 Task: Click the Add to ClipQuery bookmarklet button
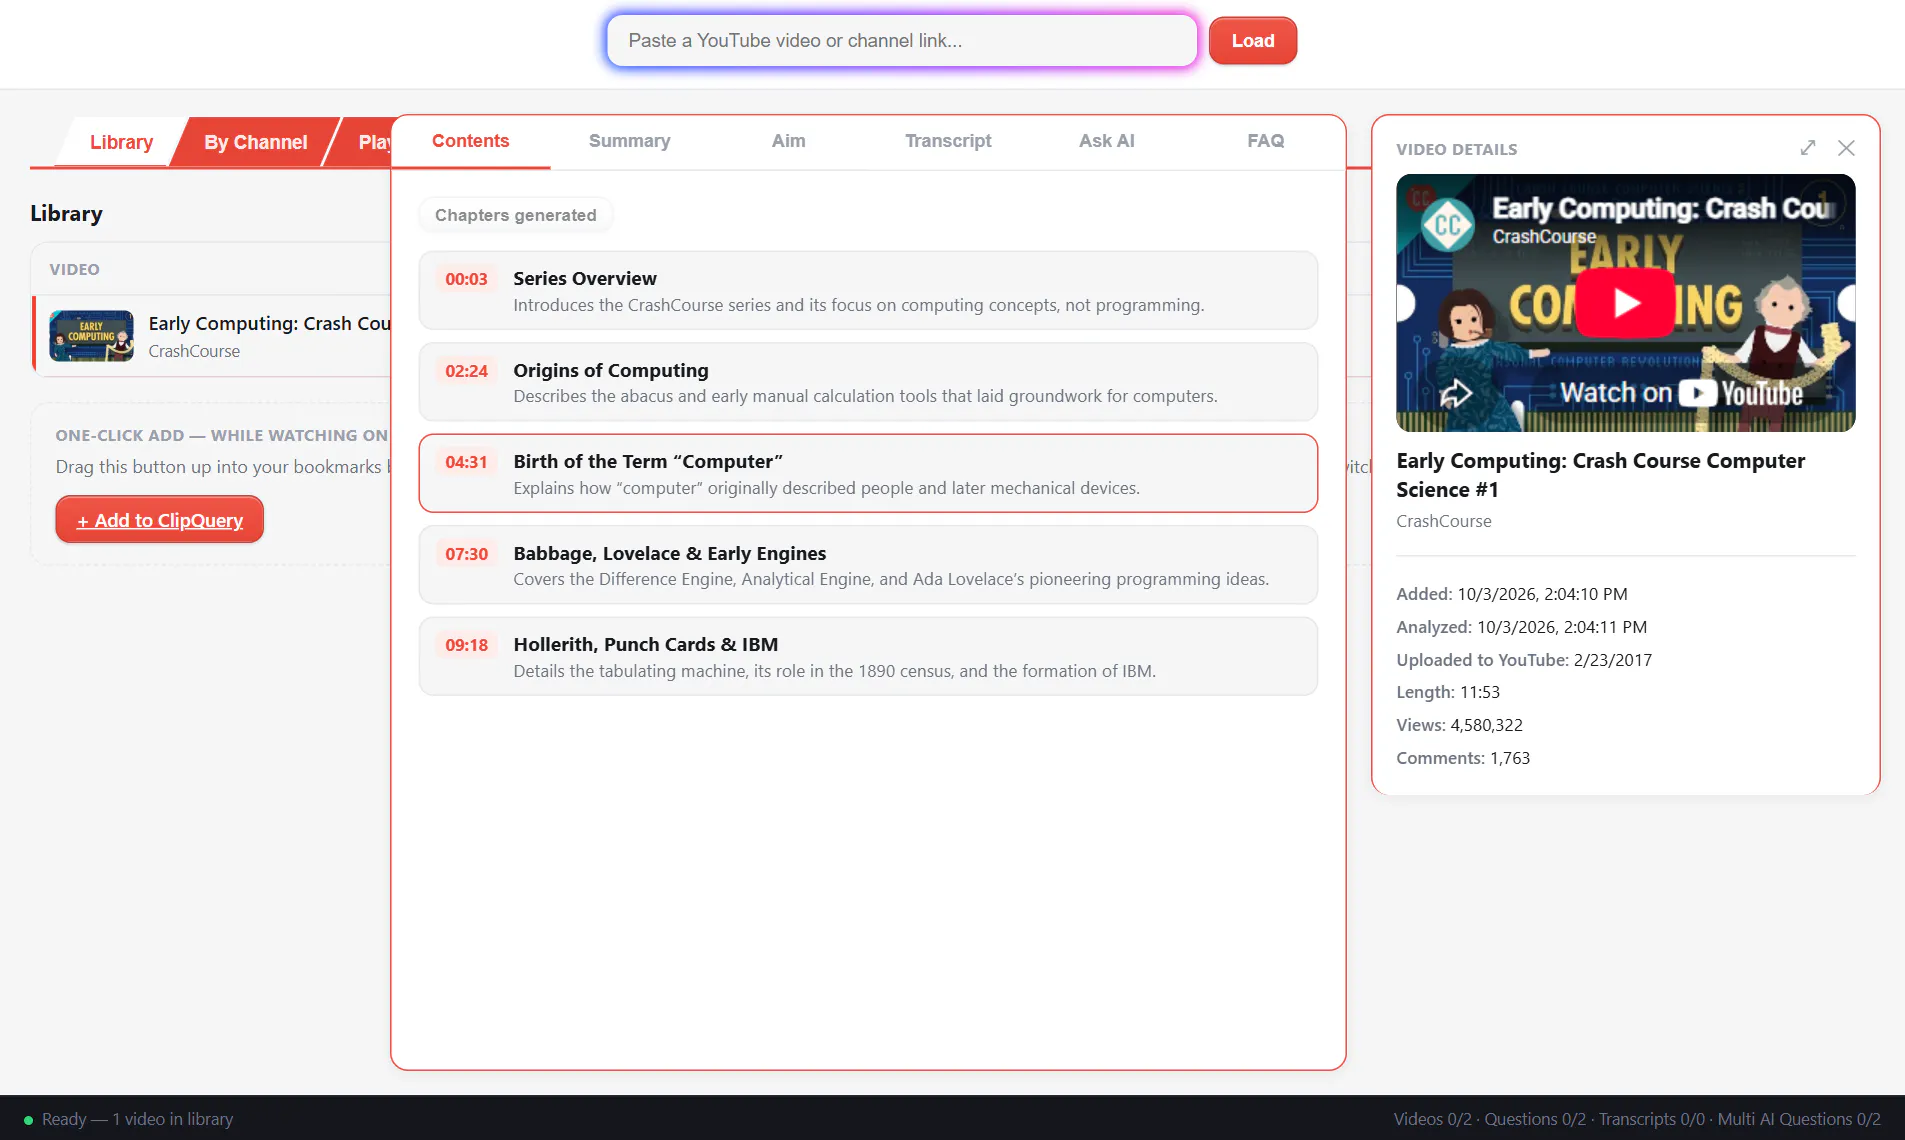(160, 520)
